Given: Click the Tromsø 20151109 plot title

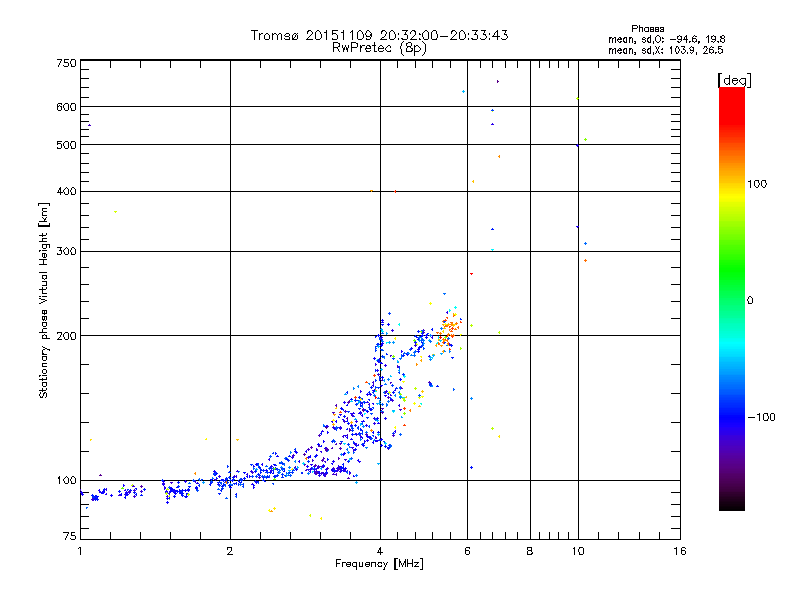Looking at the screenshot, I should point(379,35).
